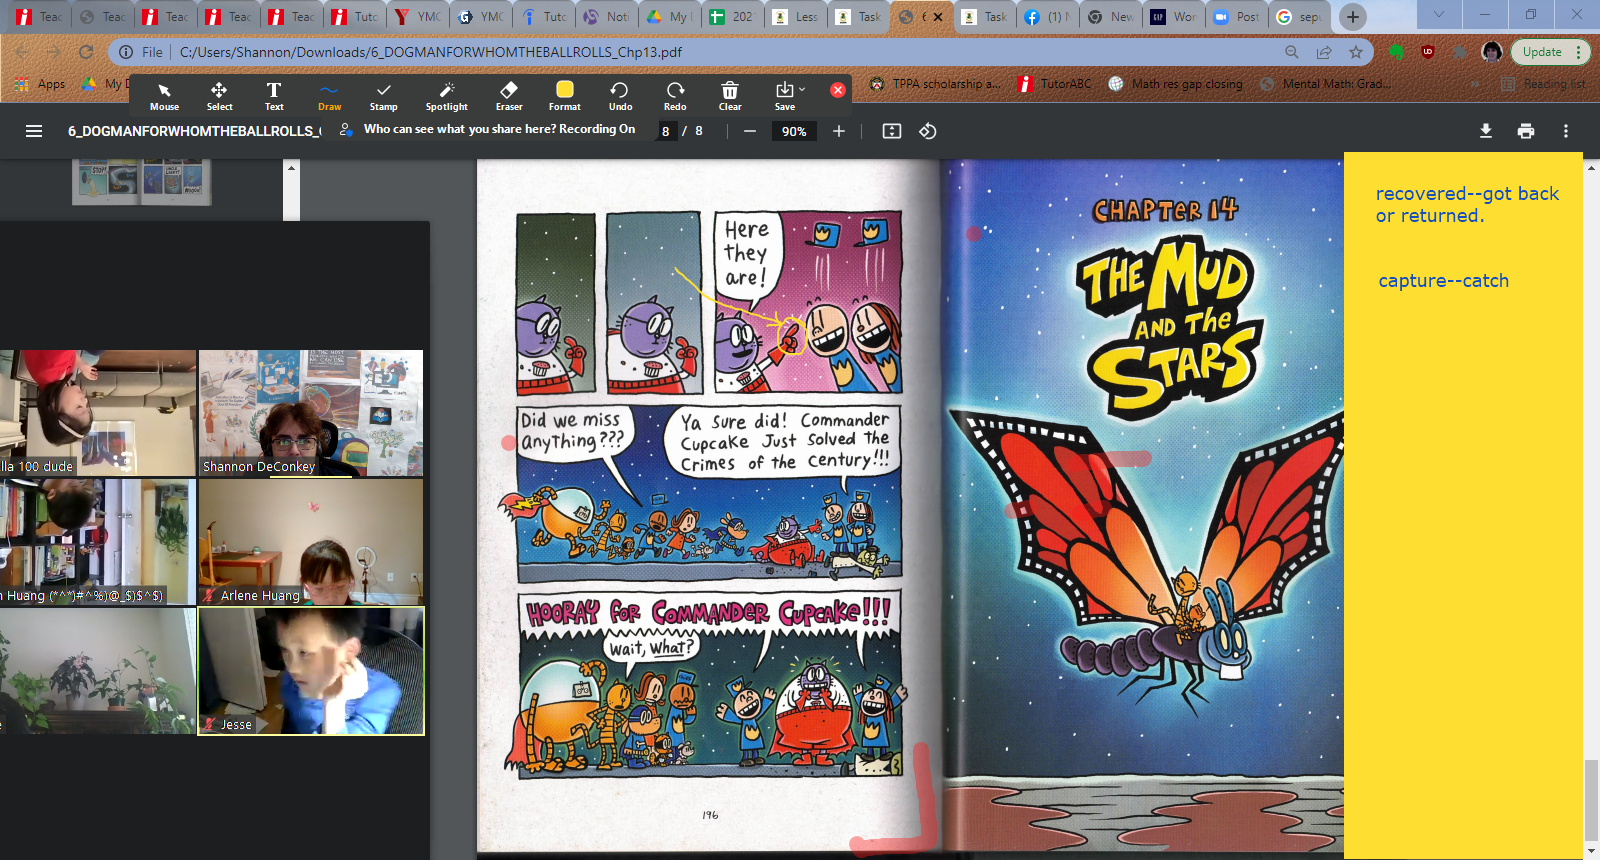Click the PDF vertical scrollbar thumb
The image size is (1600, 860).
pos(1591,801)
